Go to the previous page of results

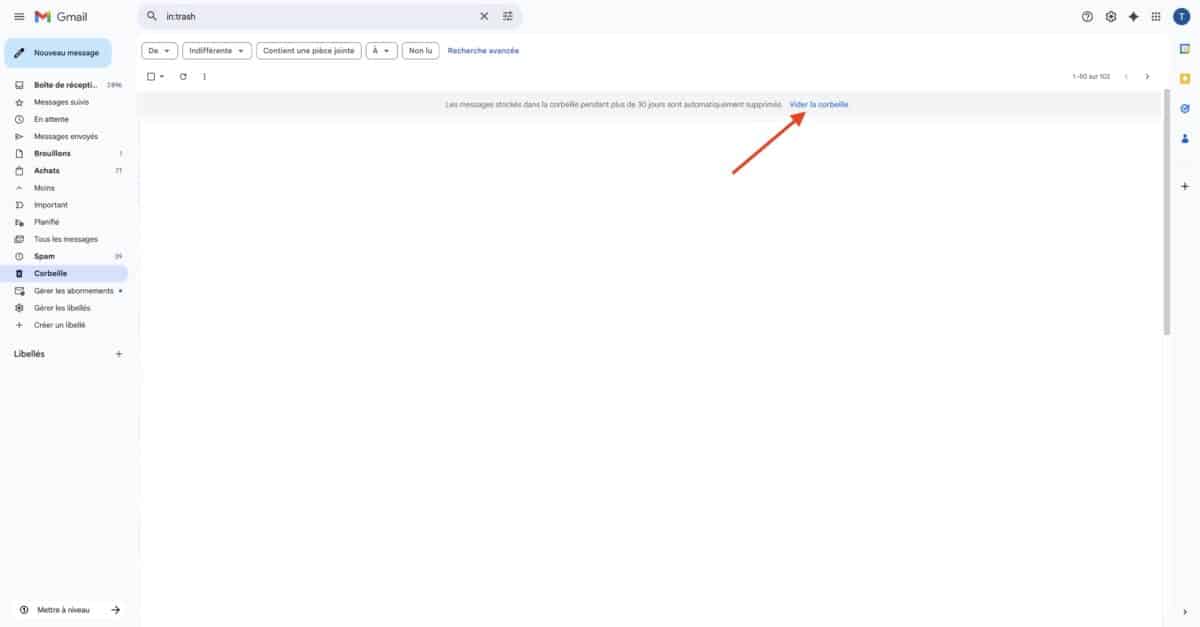(x=1126, y=76)
